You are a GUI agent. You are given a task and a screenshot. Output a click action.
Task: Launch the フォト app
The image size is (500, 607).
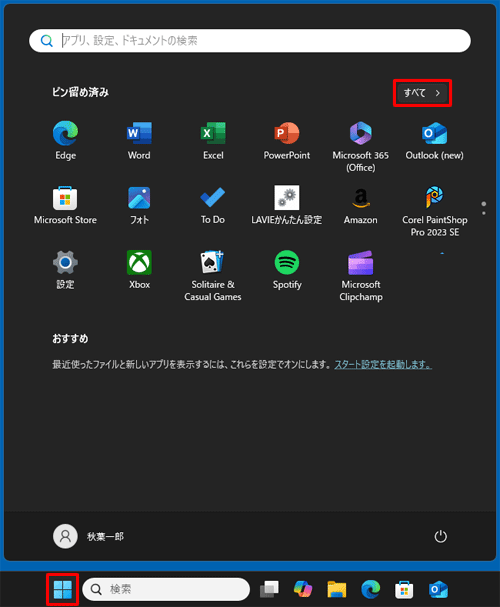point(139,206)
